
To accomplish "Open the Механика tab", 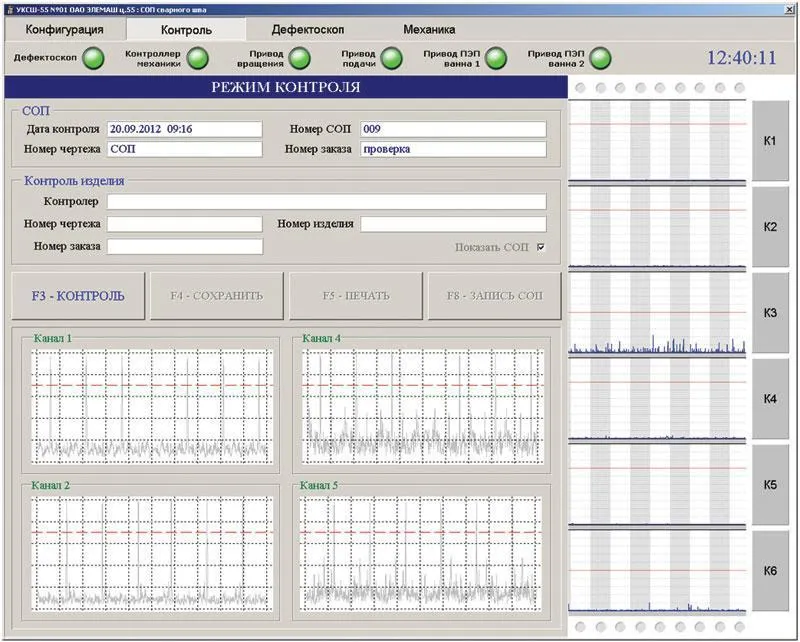I will click(x=429, y=30).
